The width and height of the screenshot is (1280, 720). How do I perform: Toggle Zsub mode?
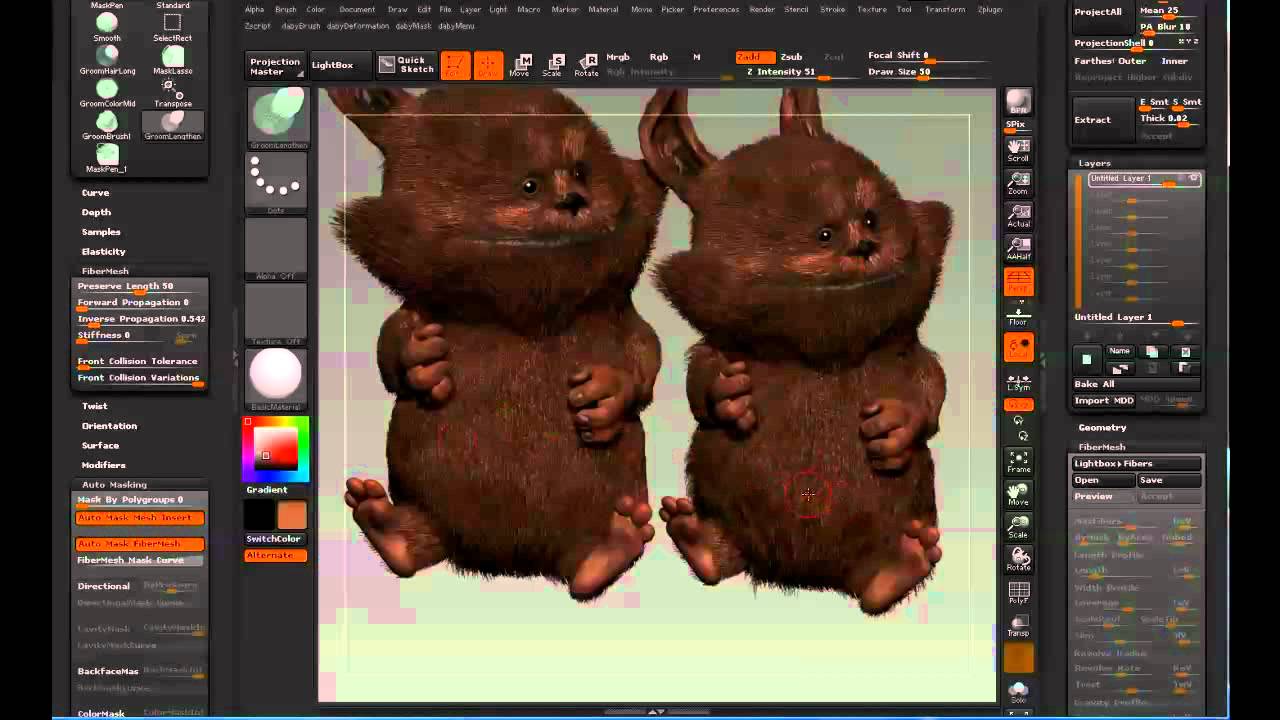click(x=791, y=57)
